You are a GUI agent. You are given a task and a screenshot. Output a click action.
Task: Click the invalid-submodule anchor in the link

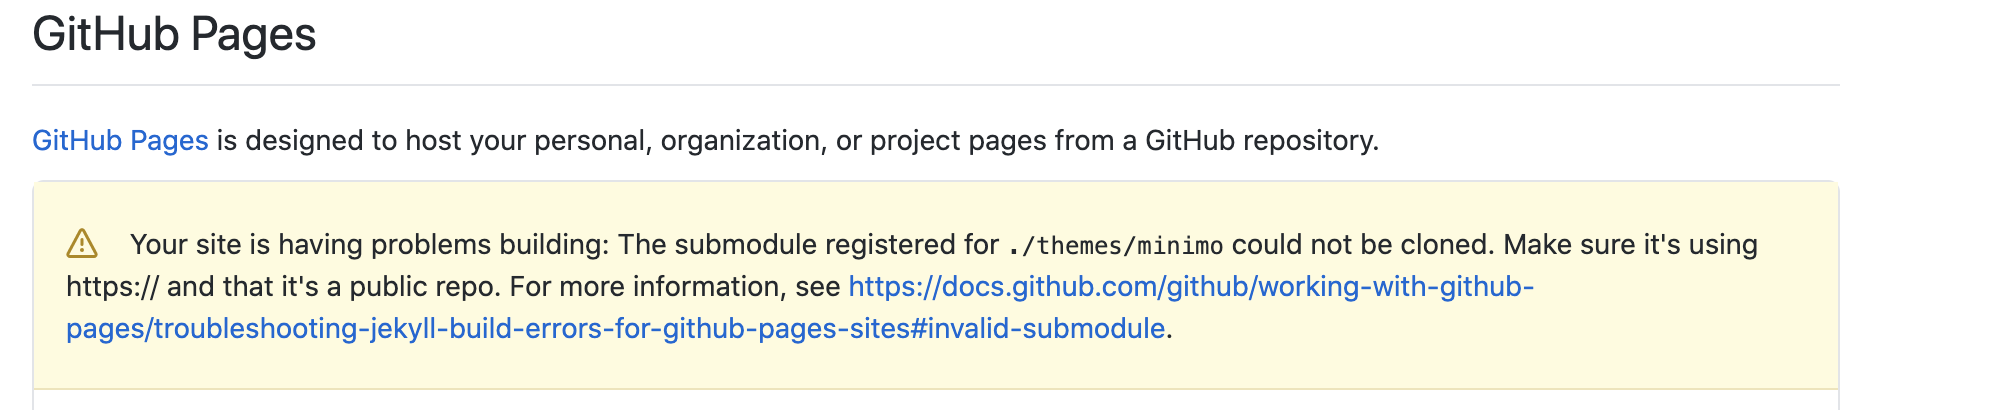click(1046, 329)
